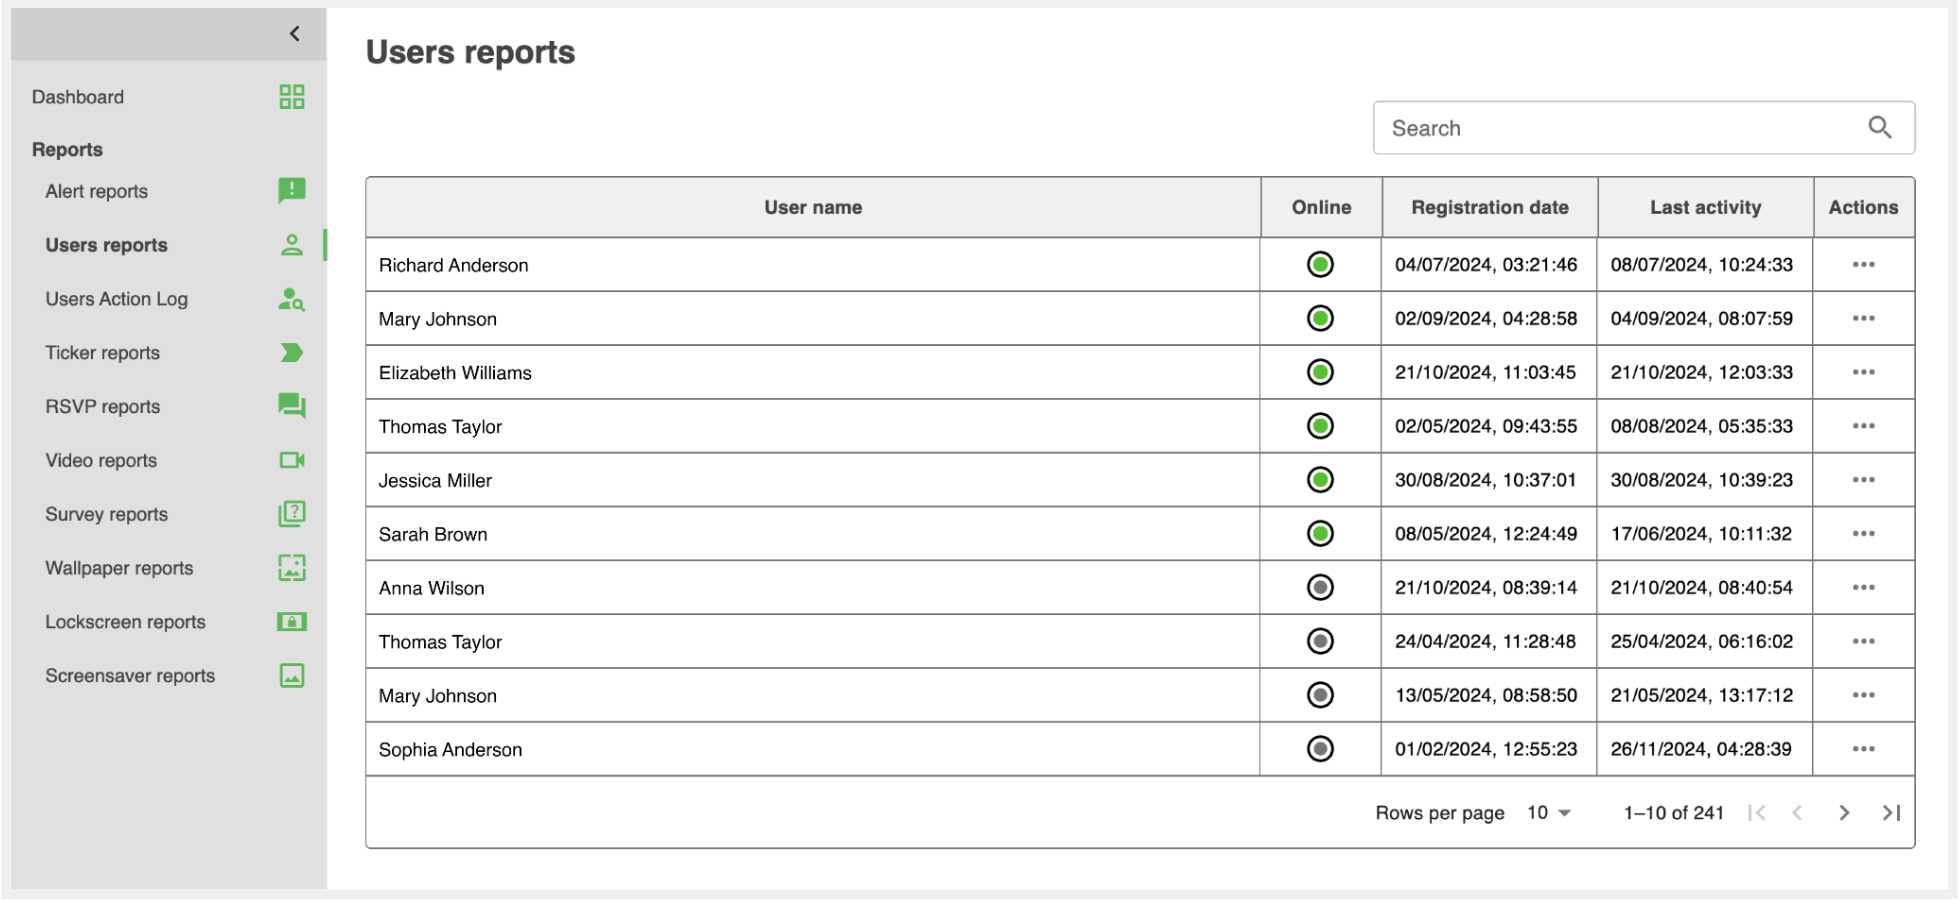1960x902 pixels.
Task: Click the search magnifier icon
Action: pos(1879,128)
